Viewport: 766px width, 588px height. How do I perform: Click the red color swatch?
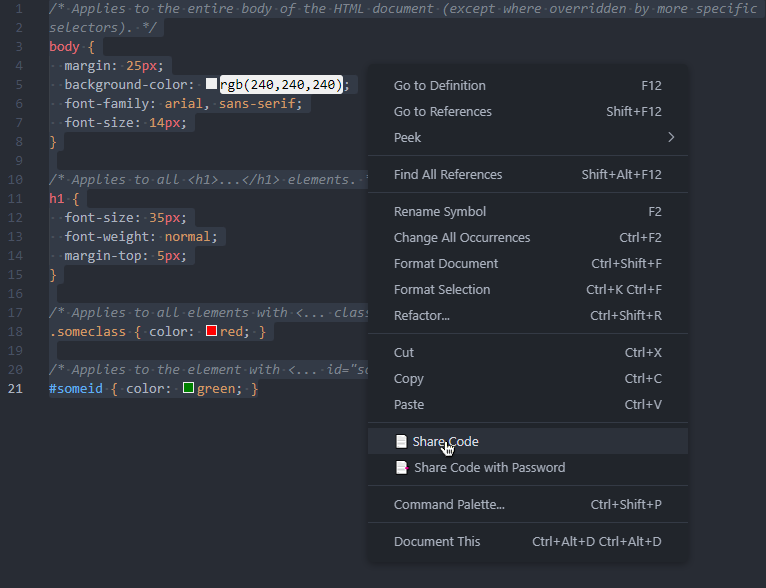pyautogui.click(x=211, y=330)
